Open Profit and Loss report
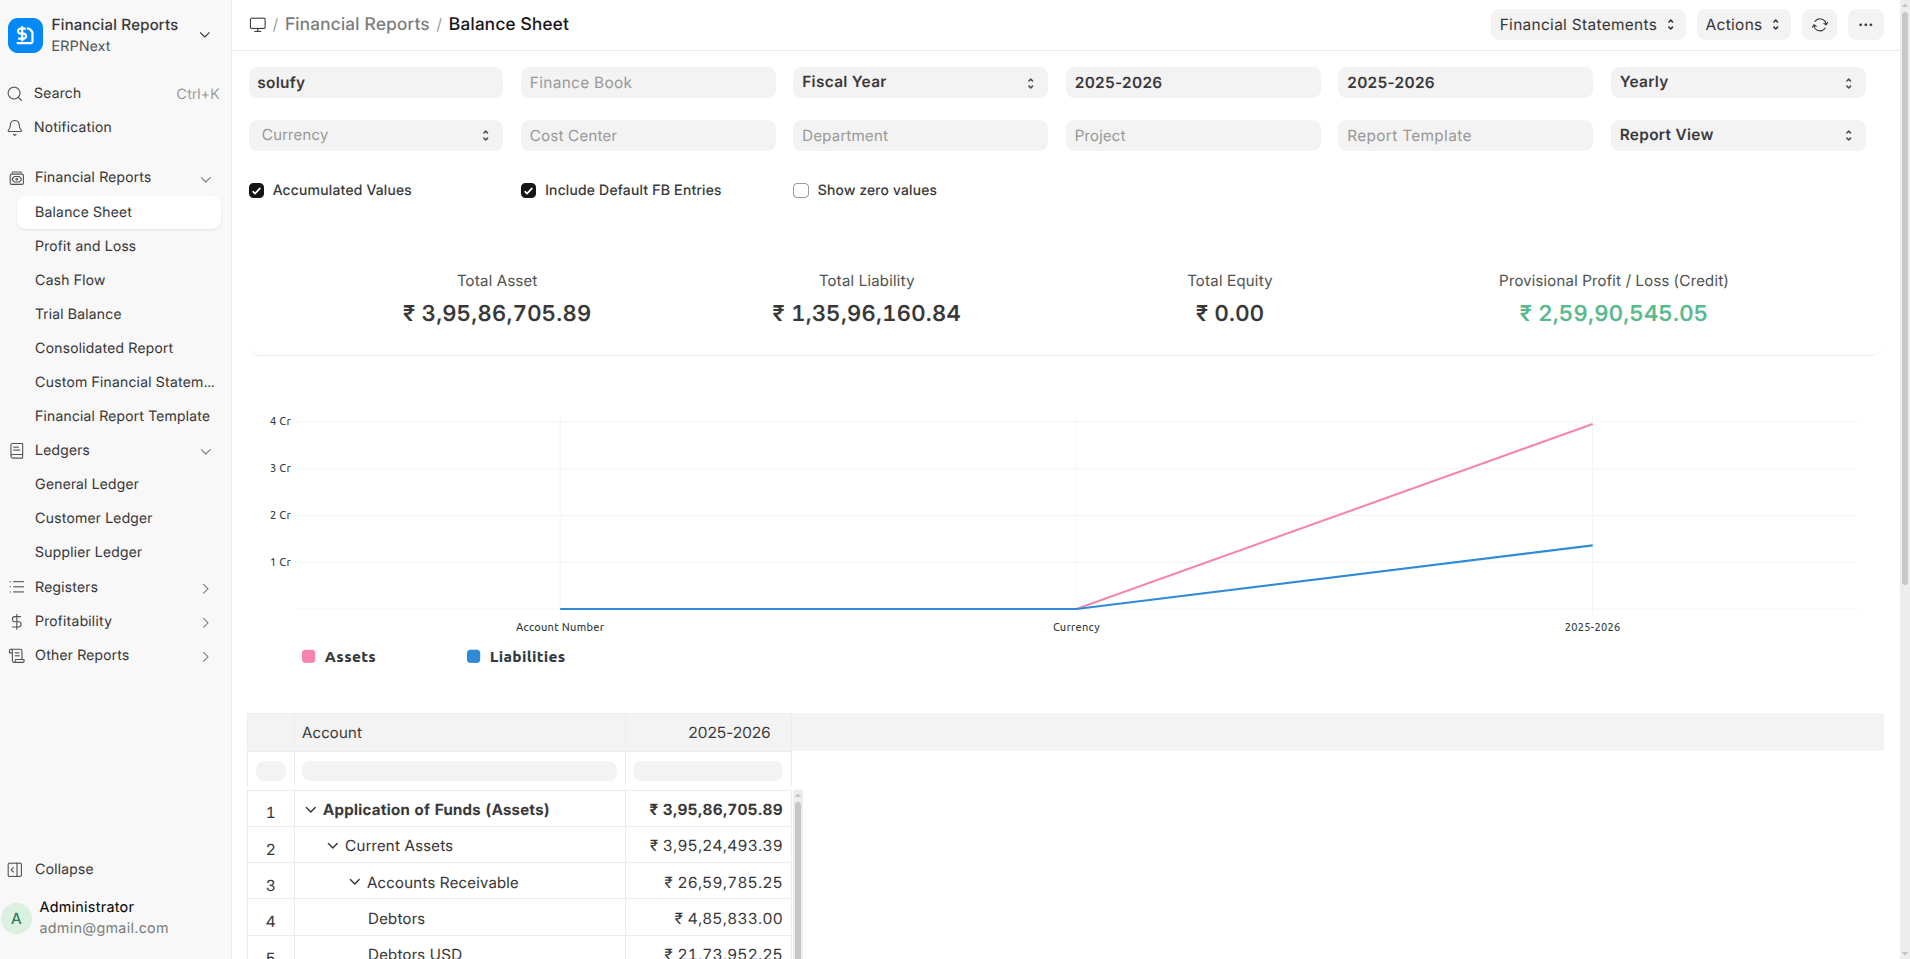Screen dimensions: 1910x959 coord(85,247)
